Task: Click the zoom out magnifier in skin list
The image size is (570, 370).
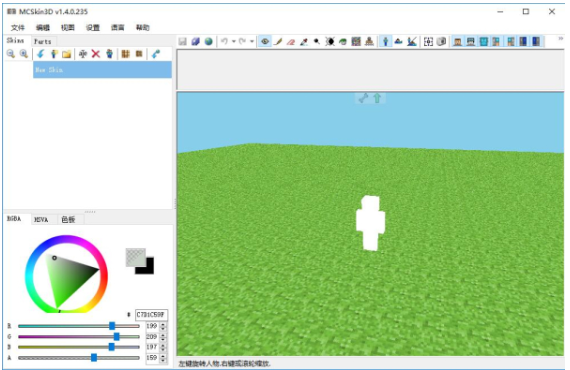Action: tap(11, 54)
